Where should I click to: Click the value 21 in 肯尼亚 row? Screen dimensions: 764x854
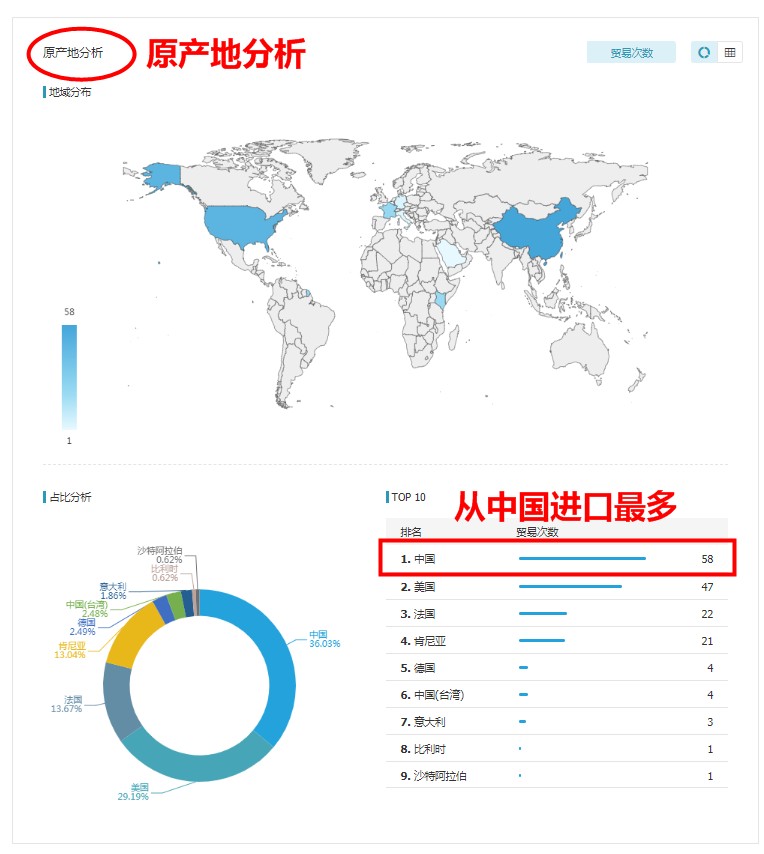pyautogui.click(x=707, y=641)
